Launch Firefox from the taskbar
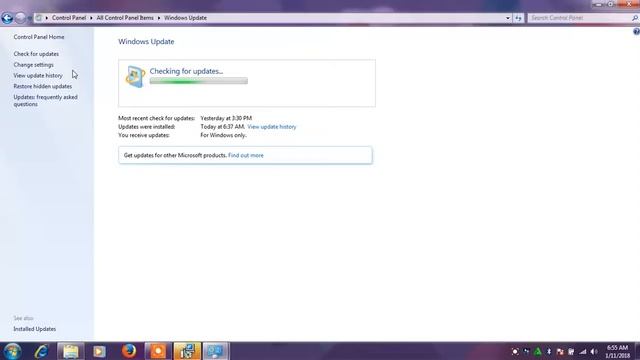 (x=129, y=351)
